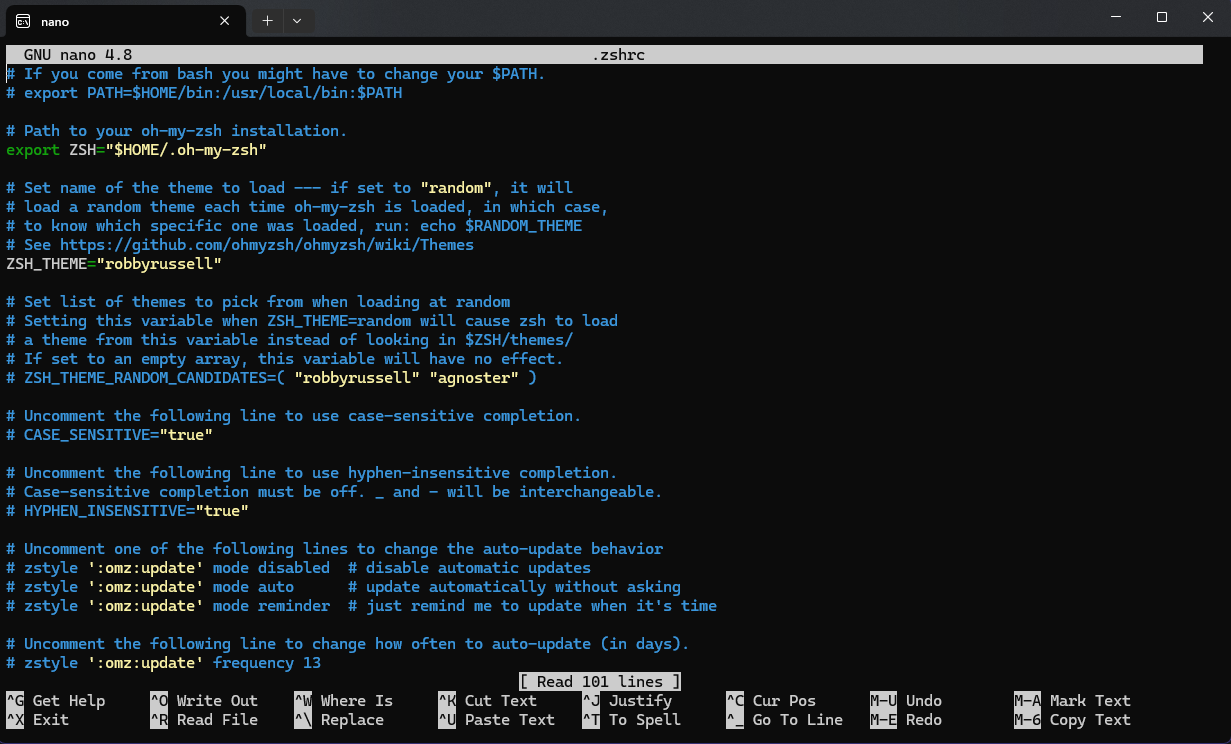Click 'If set to an empty array' comment
This screenshot has width=1231, height=744.
click(285, 359)
